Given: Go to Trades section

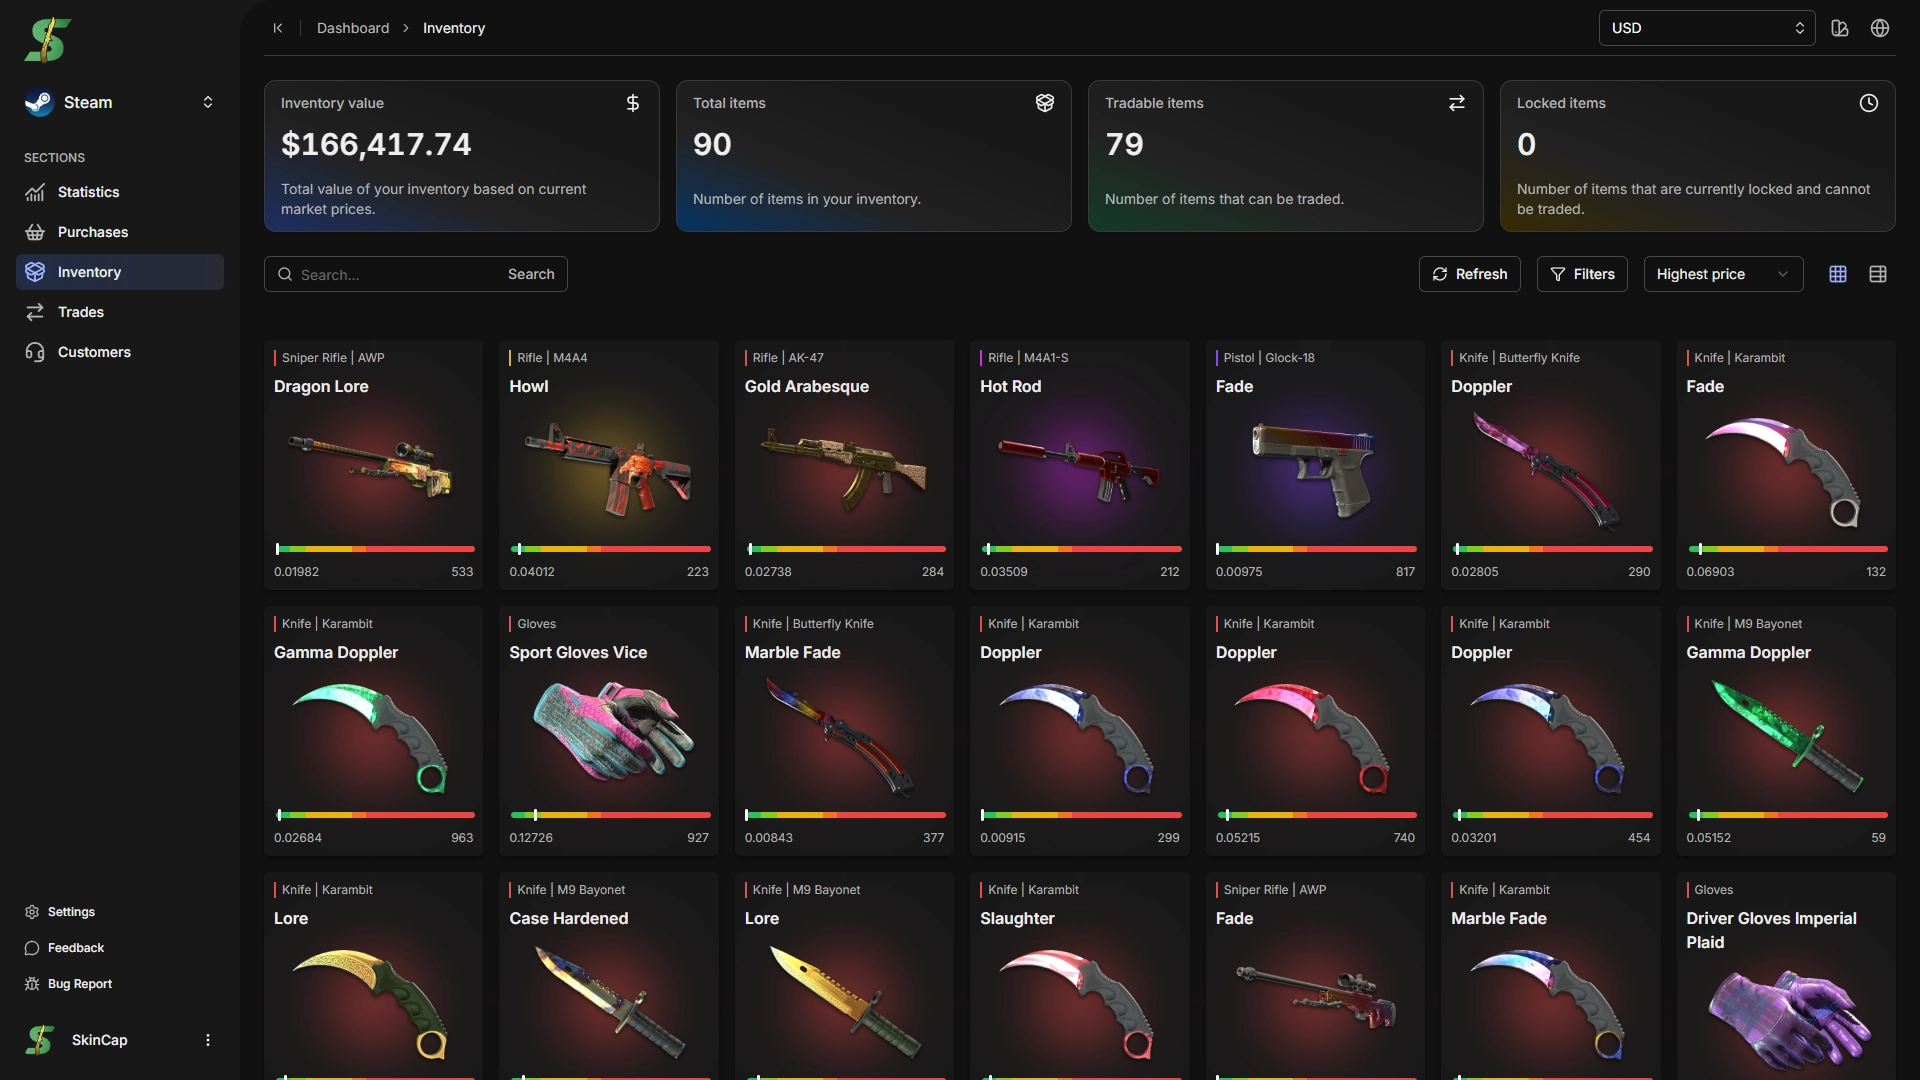Looking at the screenshot, I should (120, 312).
